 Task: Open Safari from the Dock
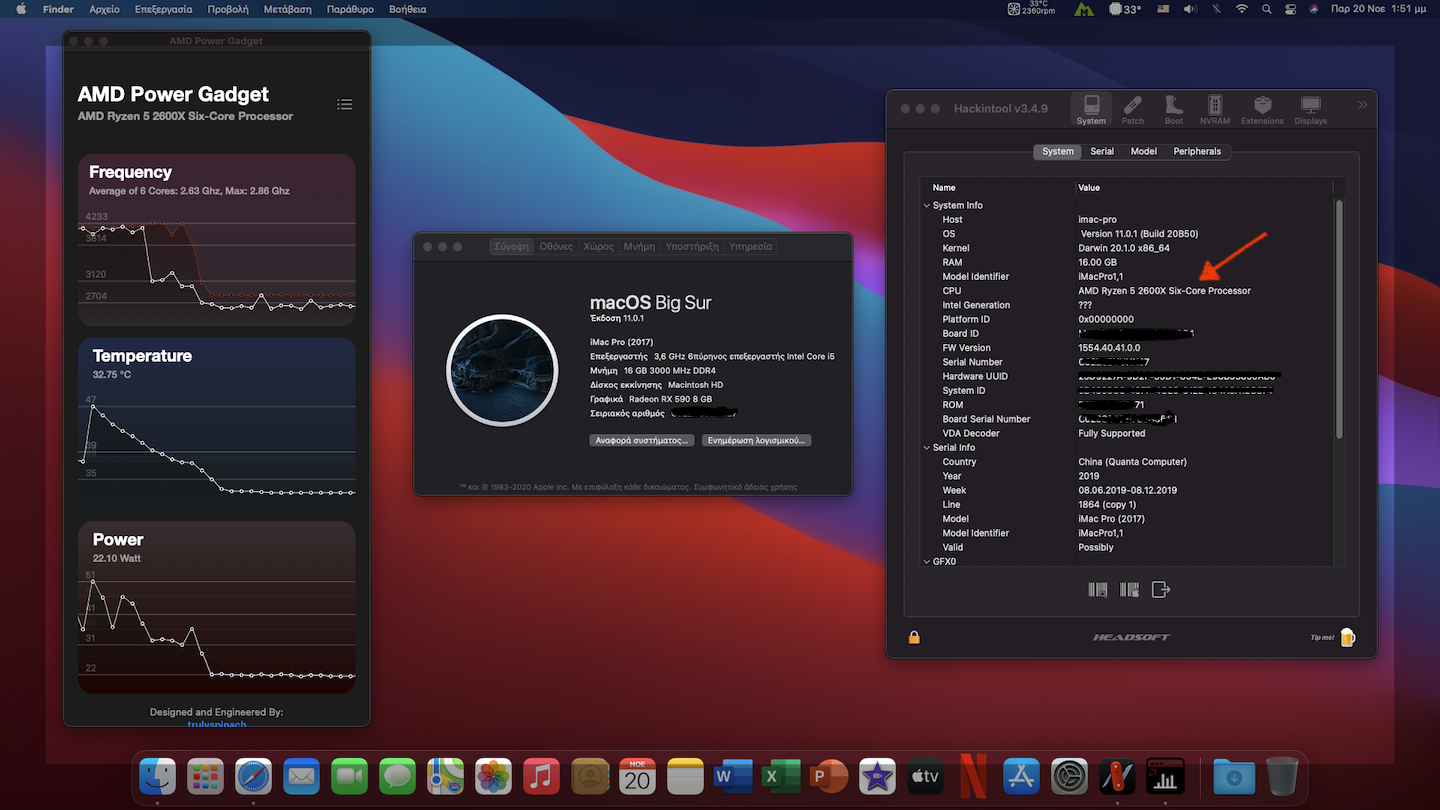[253, 775]
